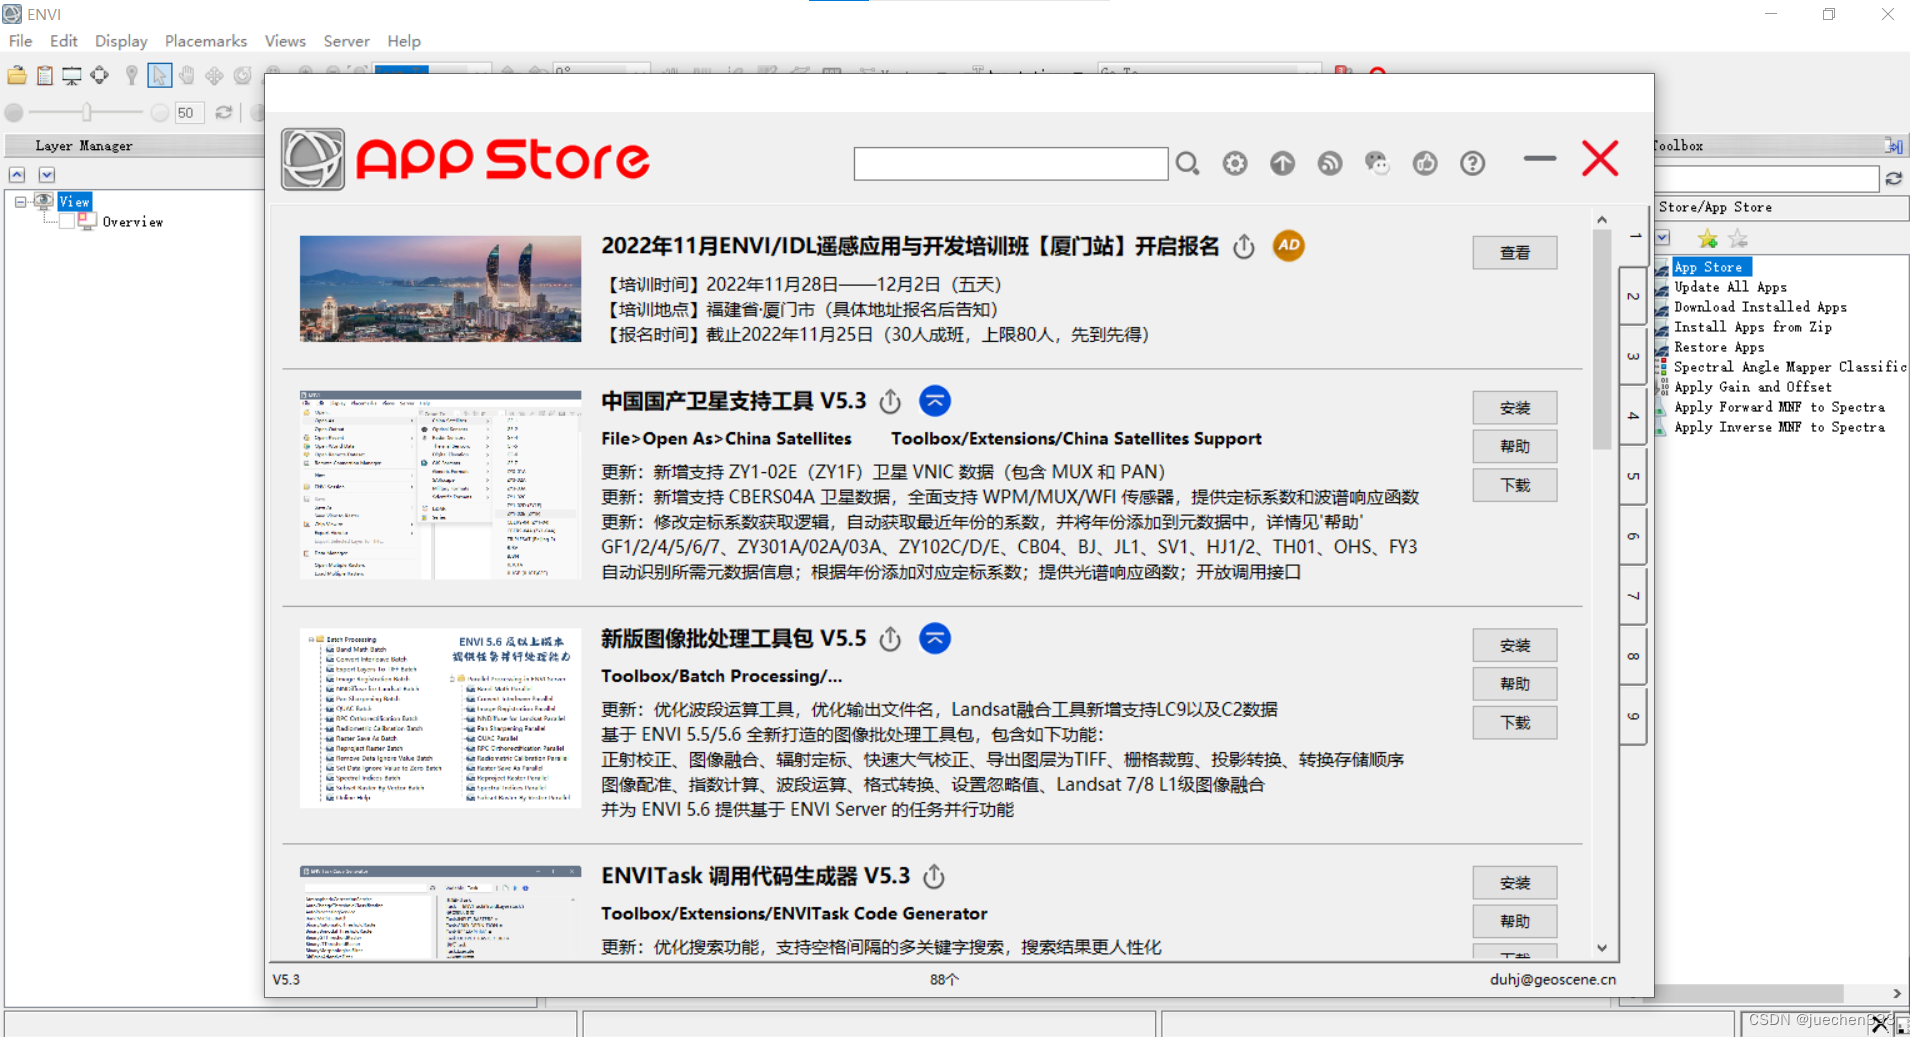The width and height of the screenshot is (1910, 1037).
Task: Activate the Pan hand tool
Action: 187,75
